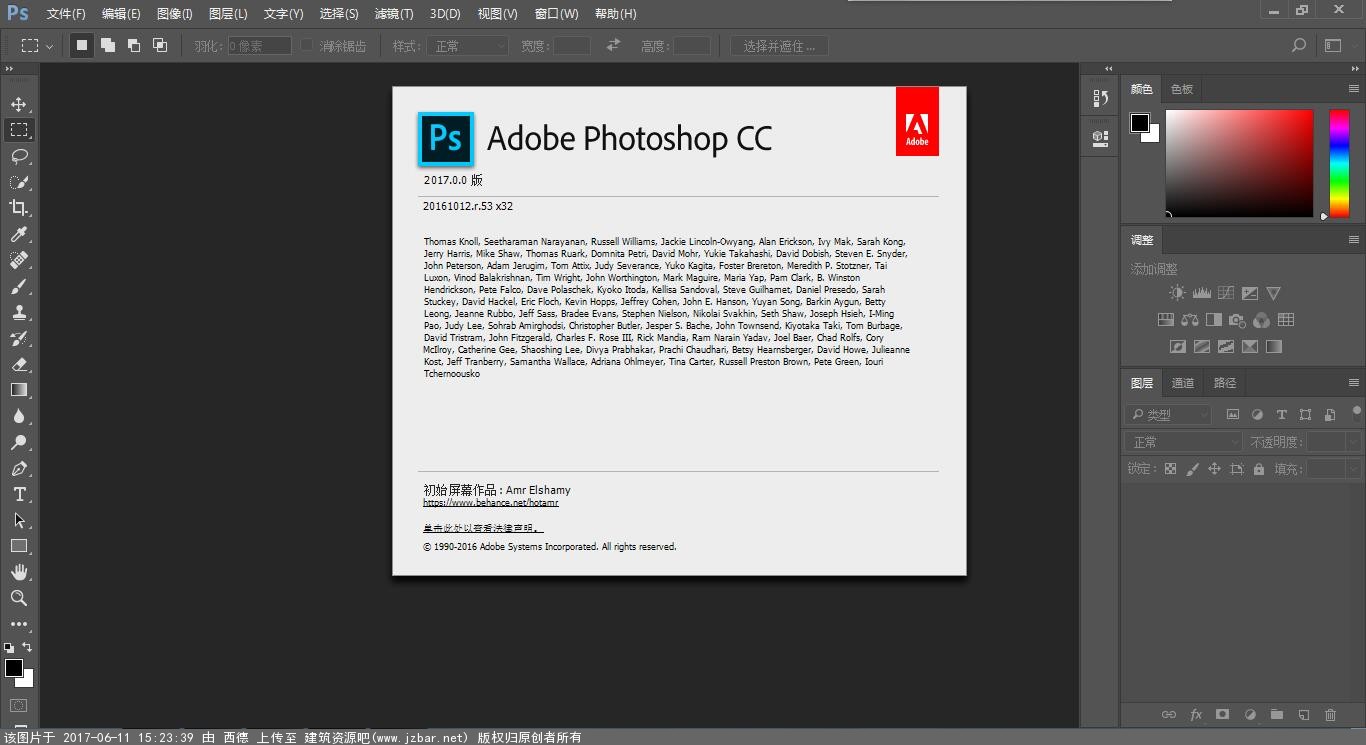Click the 单击此处以查看法律声明 link
This screenshot has height=745, width=1366.
click(x=483, y=528)
